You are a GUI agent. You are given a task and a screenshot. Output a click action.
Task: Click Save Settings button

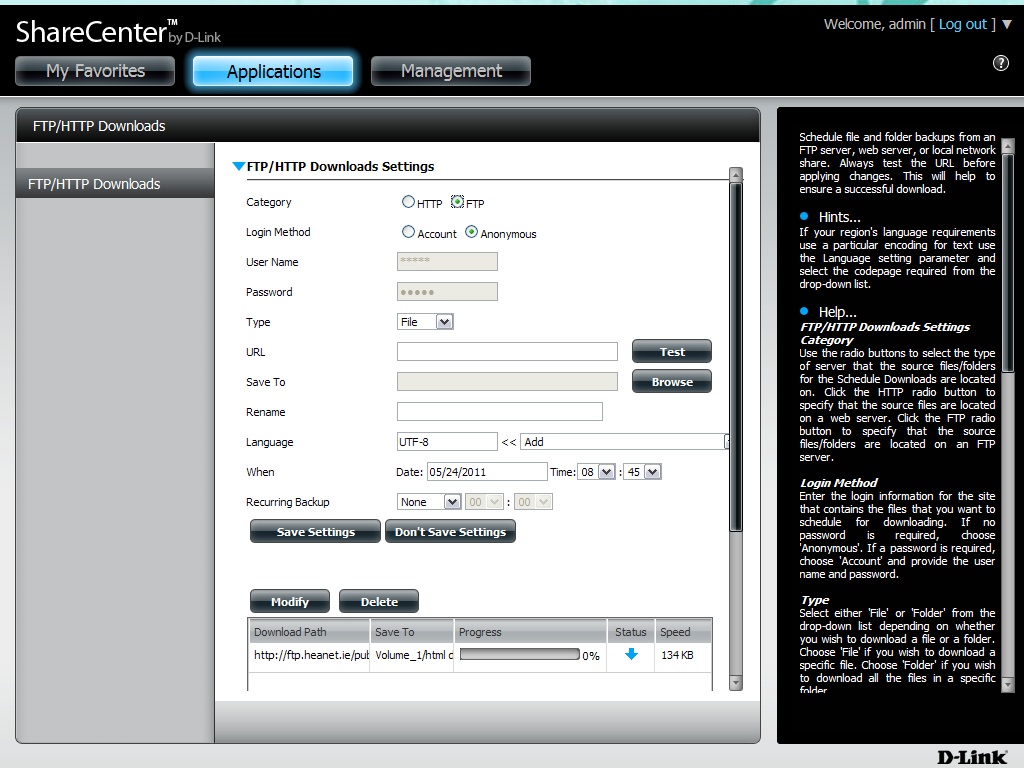coord(315,532)
